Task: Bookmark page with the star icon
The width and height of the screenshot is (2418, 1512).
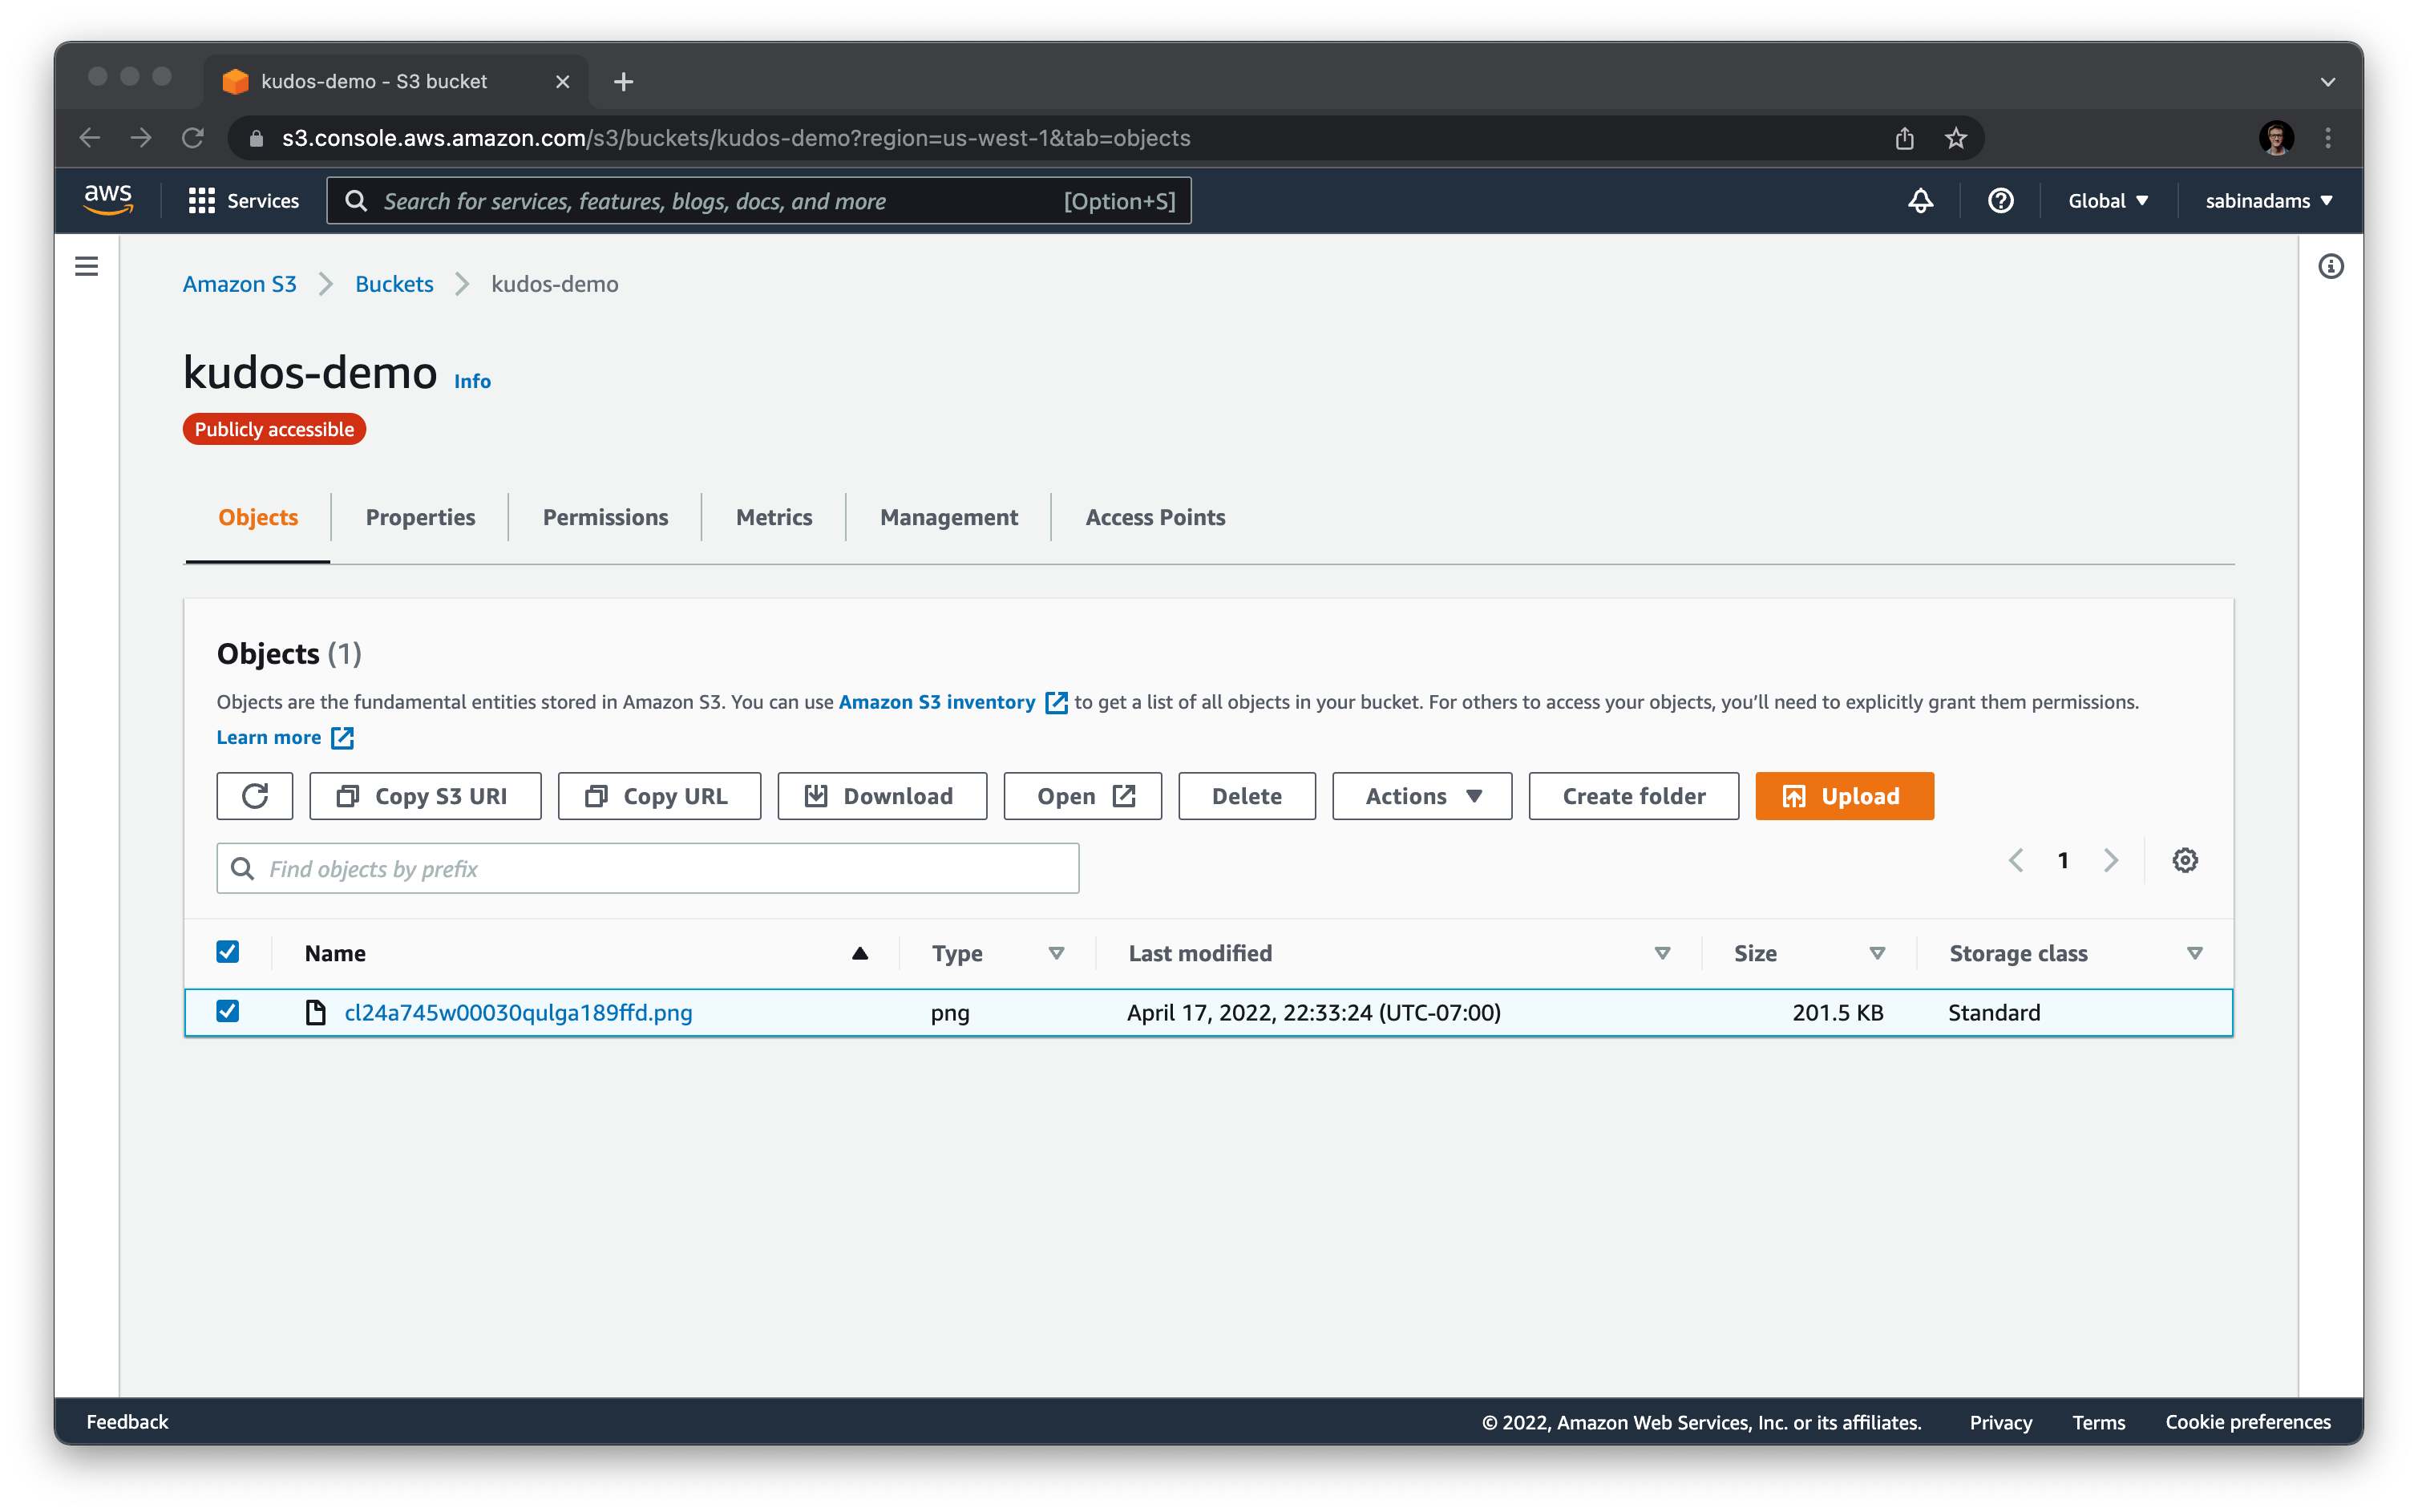Action: 1956,138
